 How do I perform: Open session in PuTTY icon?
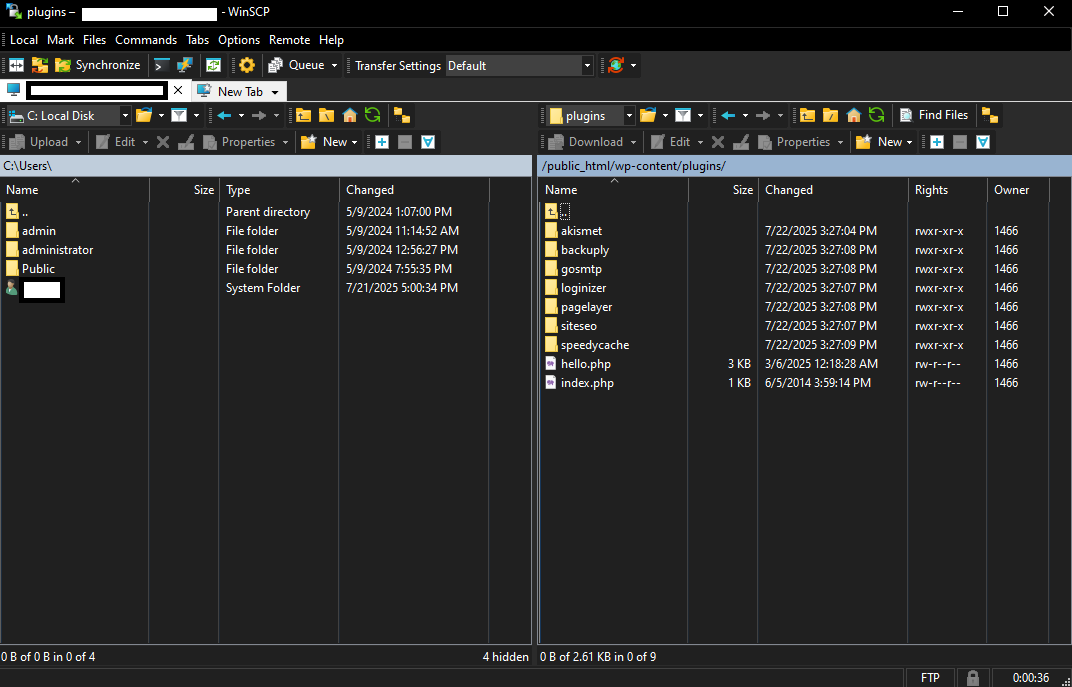(x=185, y=65)
